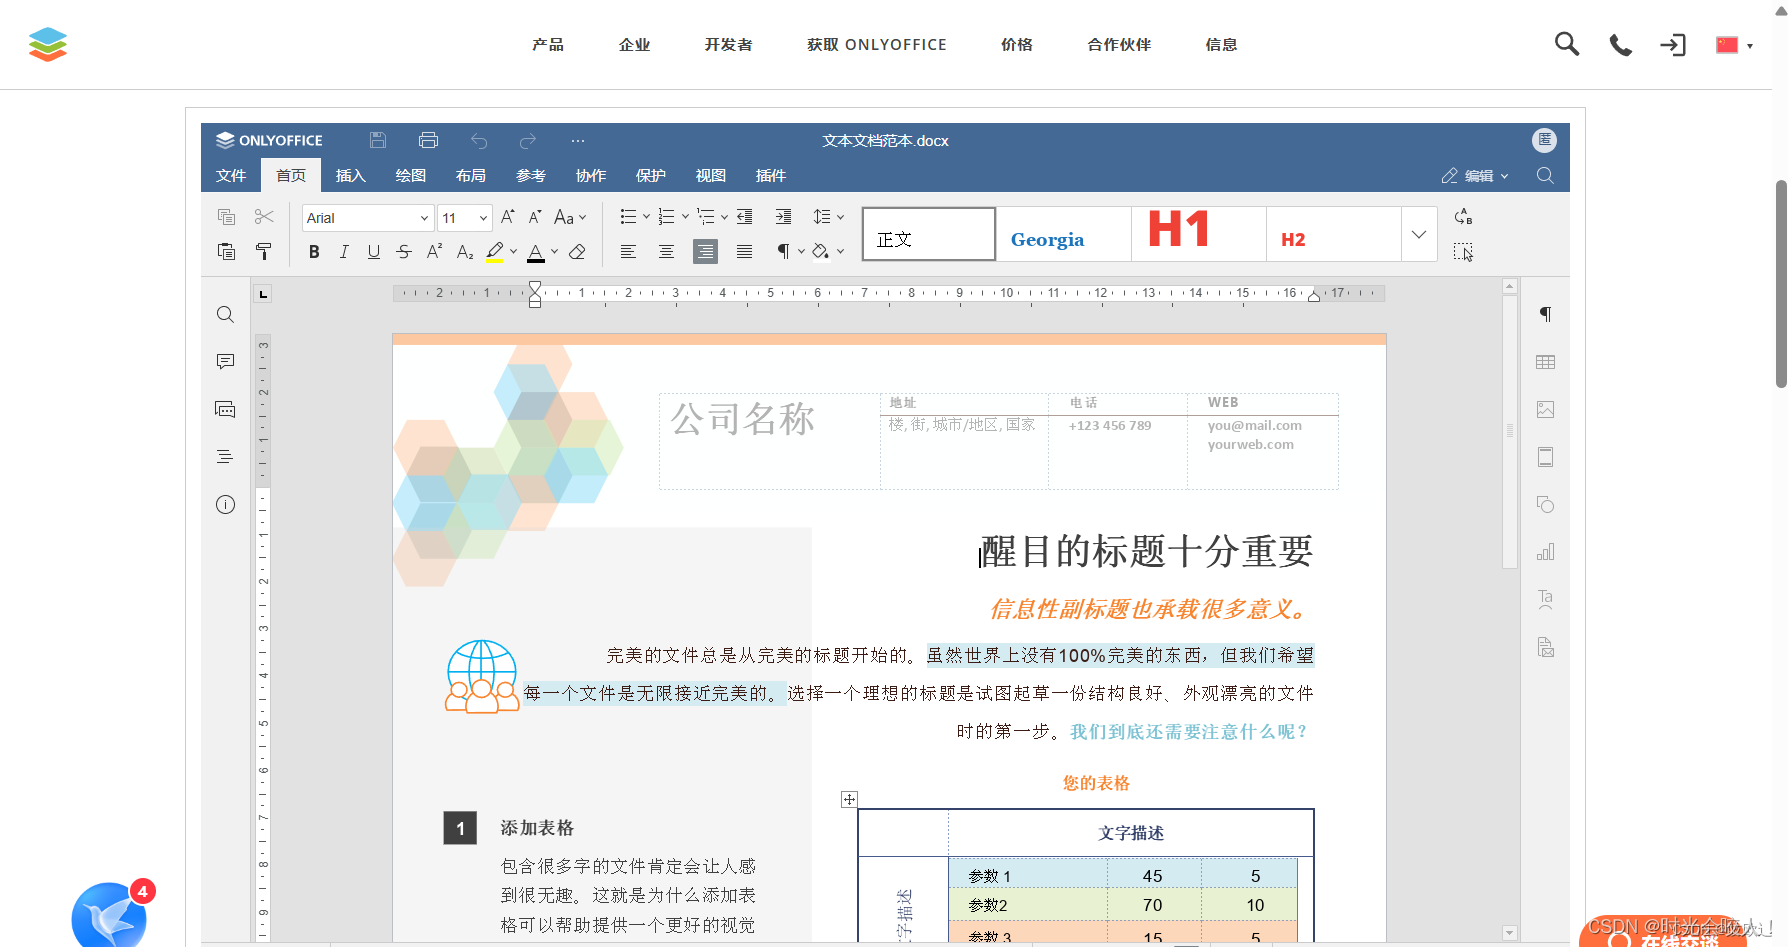
Task: Open the Find panel in left sidebar
Action: click(226, 315)
